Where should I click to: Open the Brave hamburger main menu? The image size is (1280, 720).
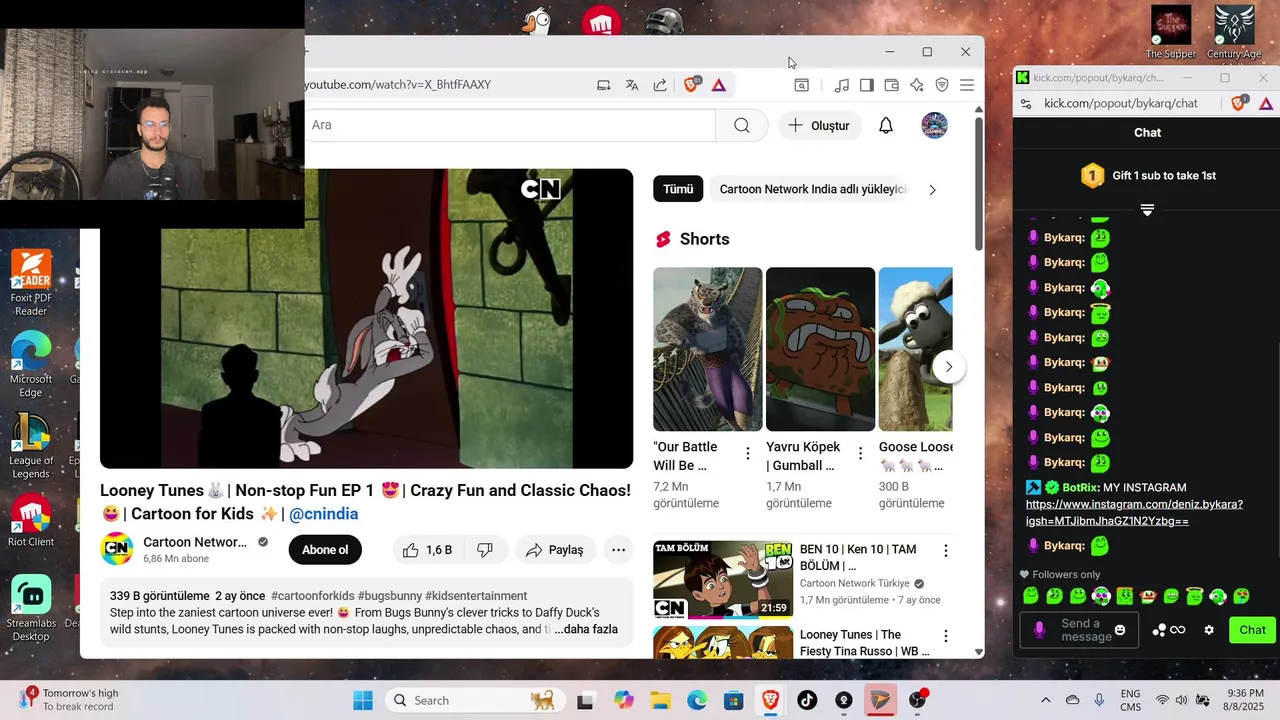[x=967, y=85]
